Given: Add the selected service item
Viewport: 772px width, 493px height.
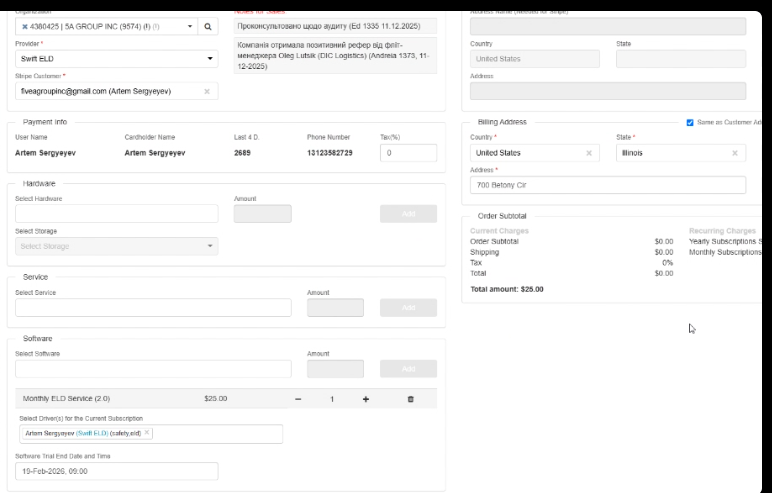Looking at the screenshot, I should [x=408, y=308].
